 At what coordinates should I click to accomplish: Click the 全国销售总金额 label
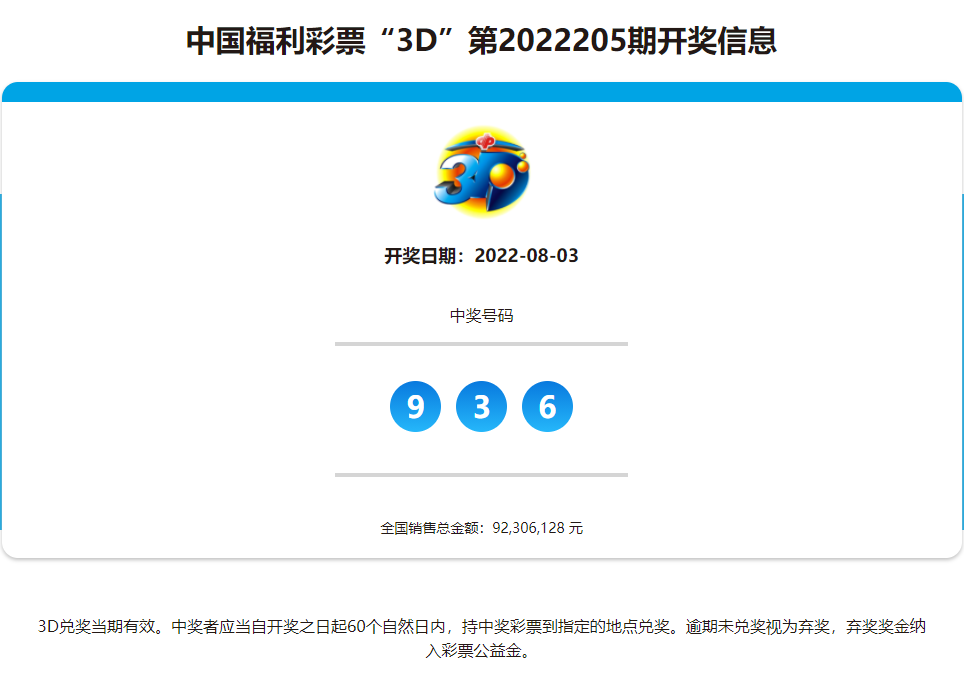click(432, 528)
